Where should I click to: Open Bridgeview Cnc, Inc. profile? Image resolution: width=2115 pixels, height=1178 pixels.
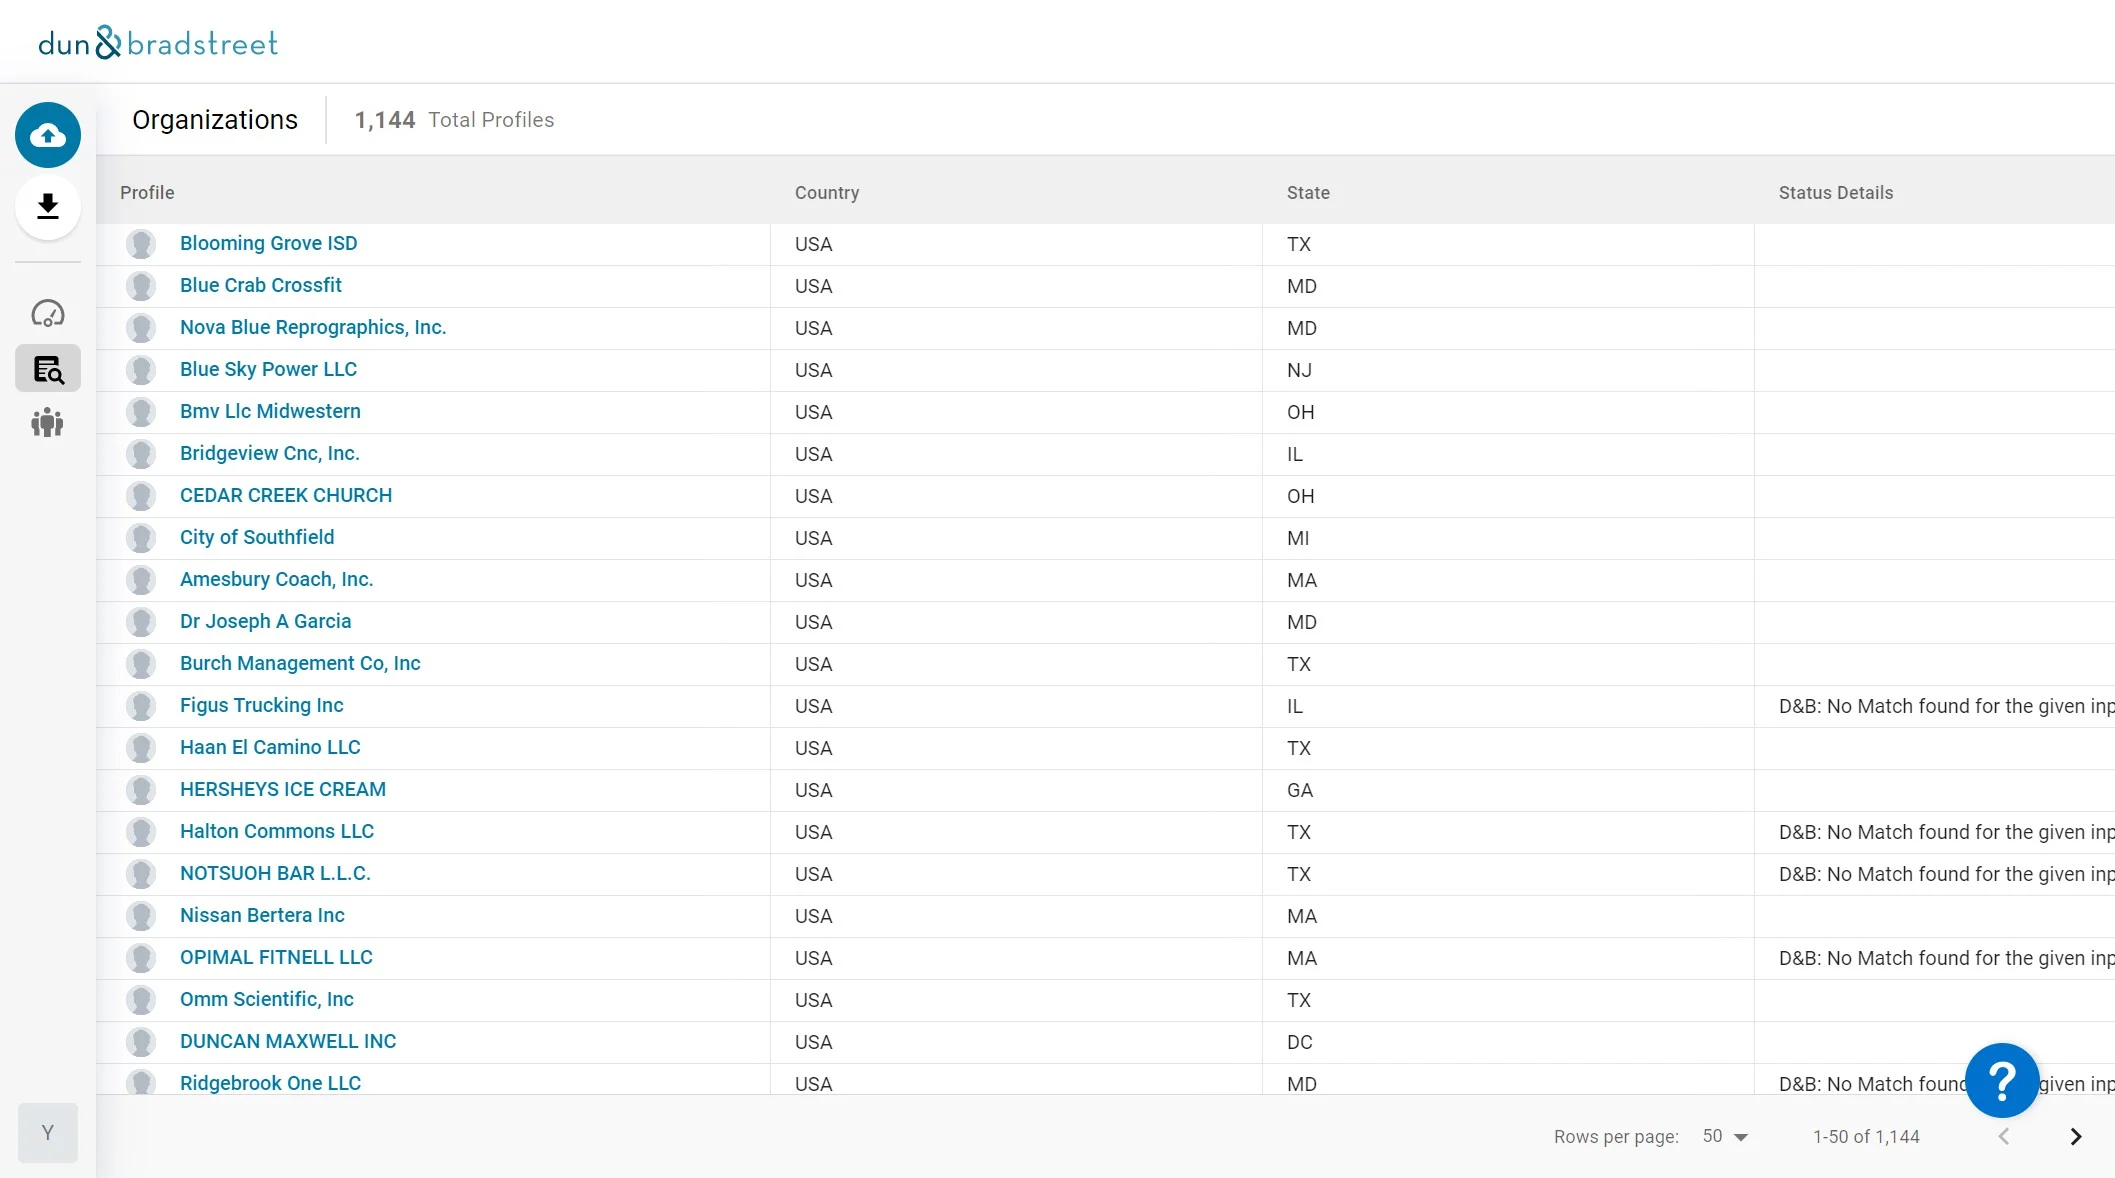coord(270,454)
